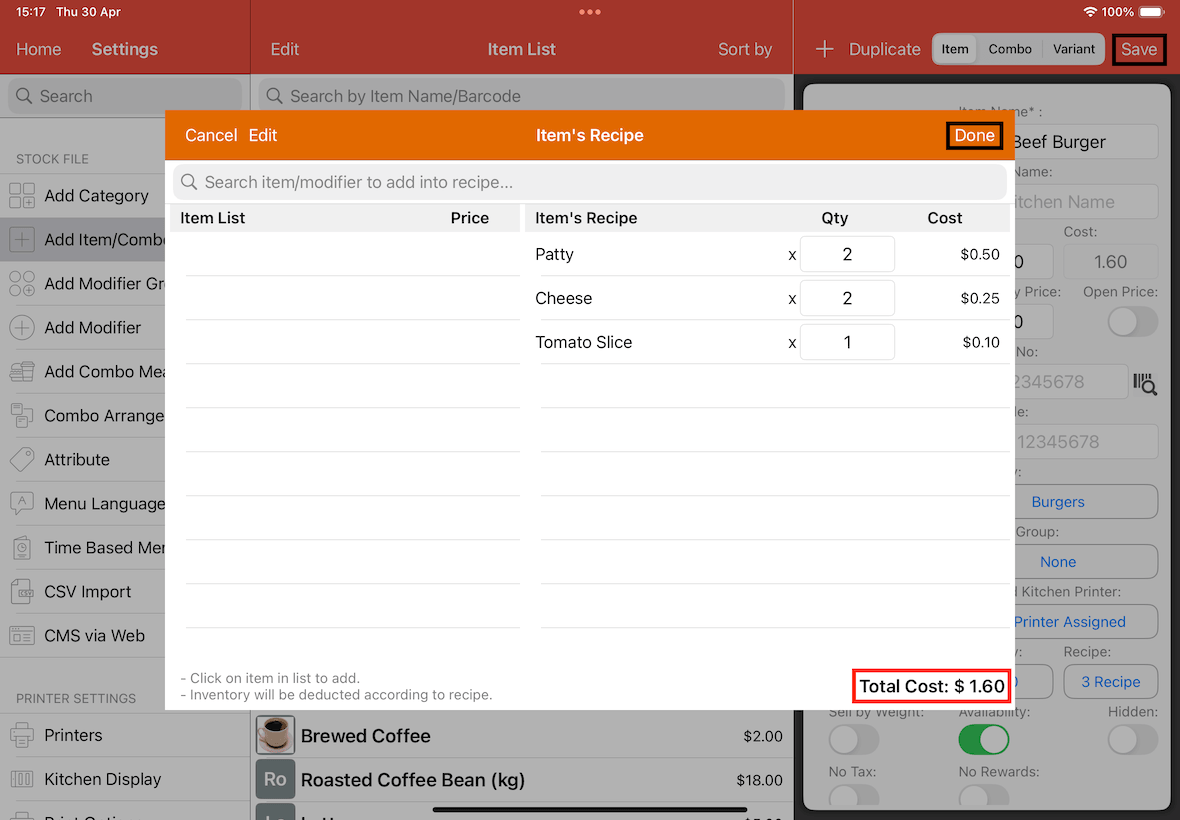Select Brewed Coffee in the item list
Image resolution: width=1180 pixels, height=820 pixels.
[x=522, y=735]
